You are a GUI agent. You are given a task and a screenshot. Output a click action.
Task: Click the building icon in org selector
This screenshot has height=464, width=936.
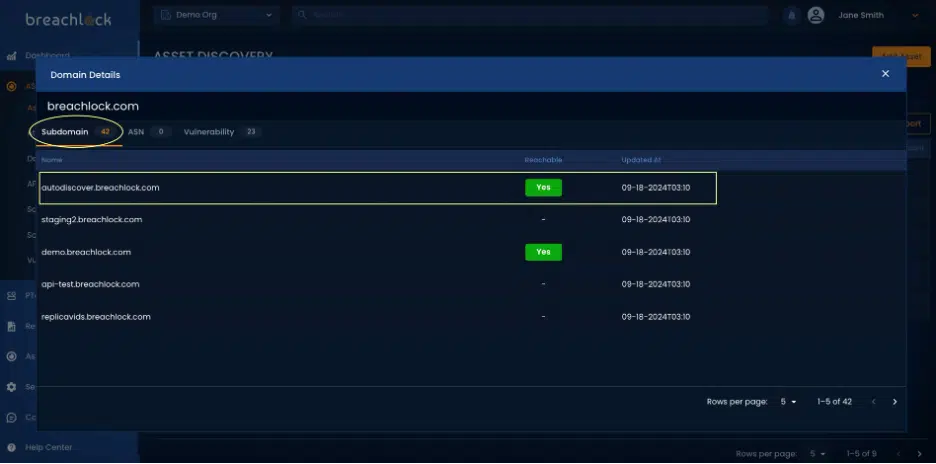click(x=166, y=15)
